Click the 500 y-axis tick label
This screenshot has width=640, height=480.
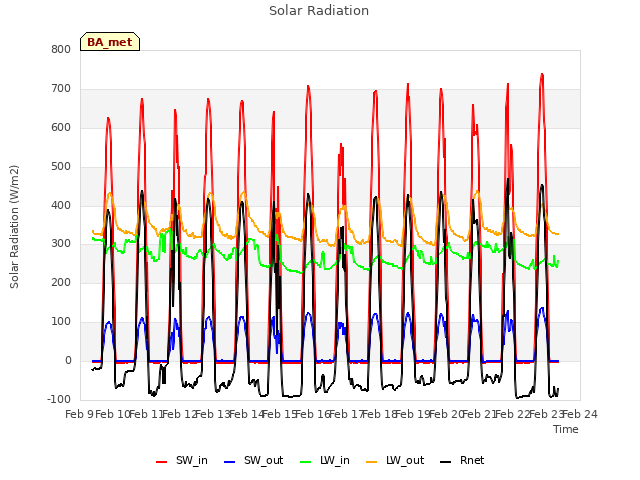61,166
